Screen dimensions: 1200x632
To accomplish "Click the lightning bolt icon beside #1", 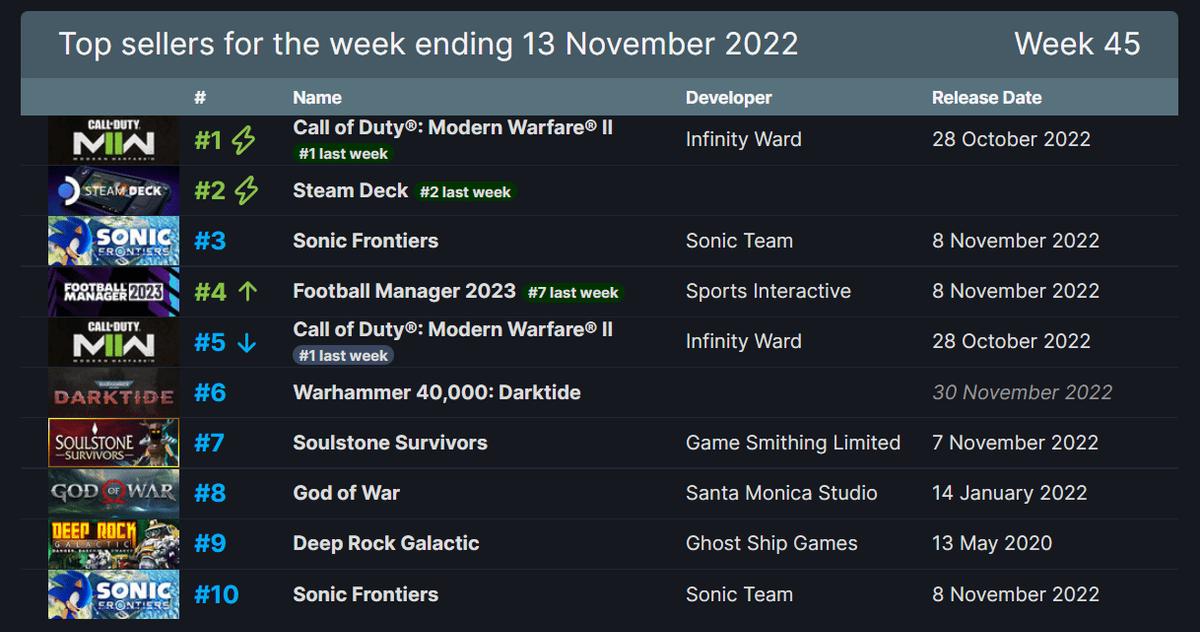I will pyautogui.click(x=243, y=141).
